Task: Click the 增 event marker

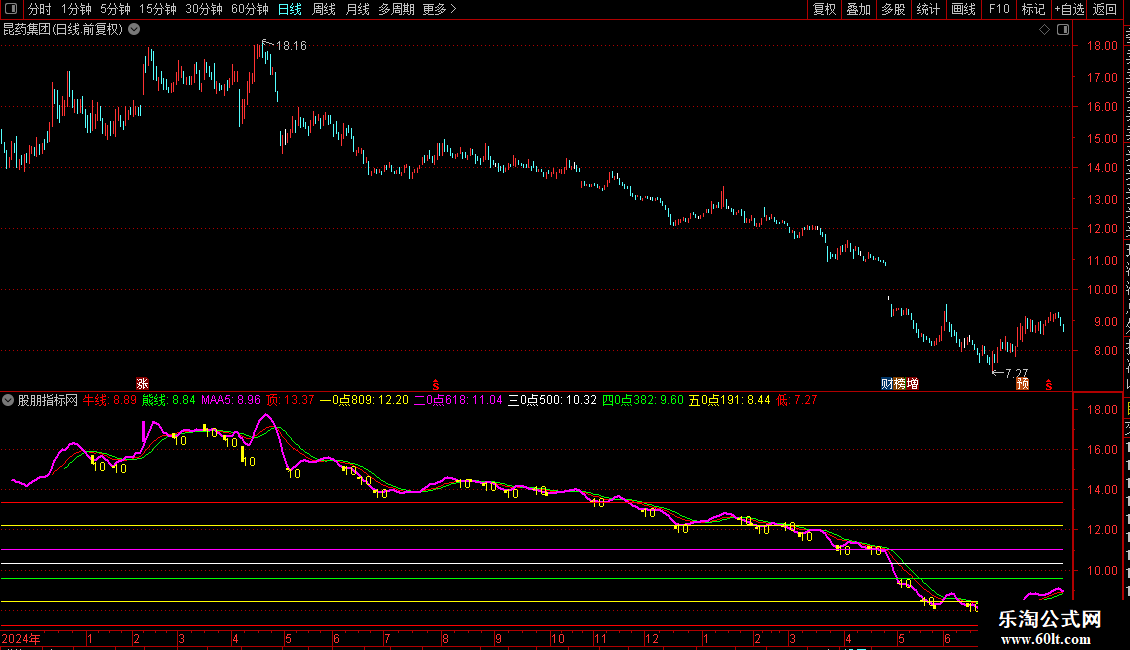Action: point(912,383)
